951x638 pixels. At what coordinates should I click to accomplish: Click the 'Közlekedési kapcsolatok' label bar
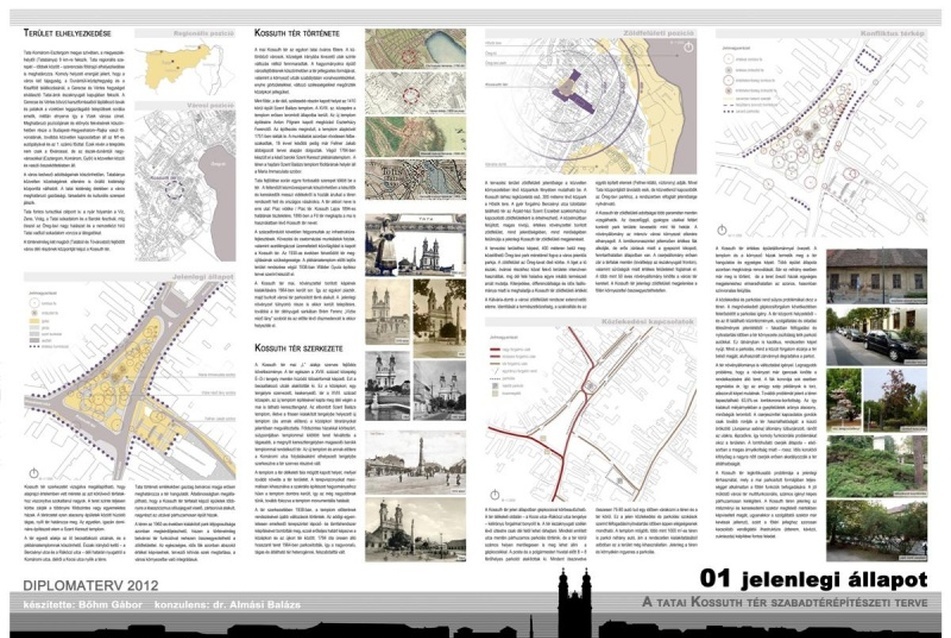(591, 321)
